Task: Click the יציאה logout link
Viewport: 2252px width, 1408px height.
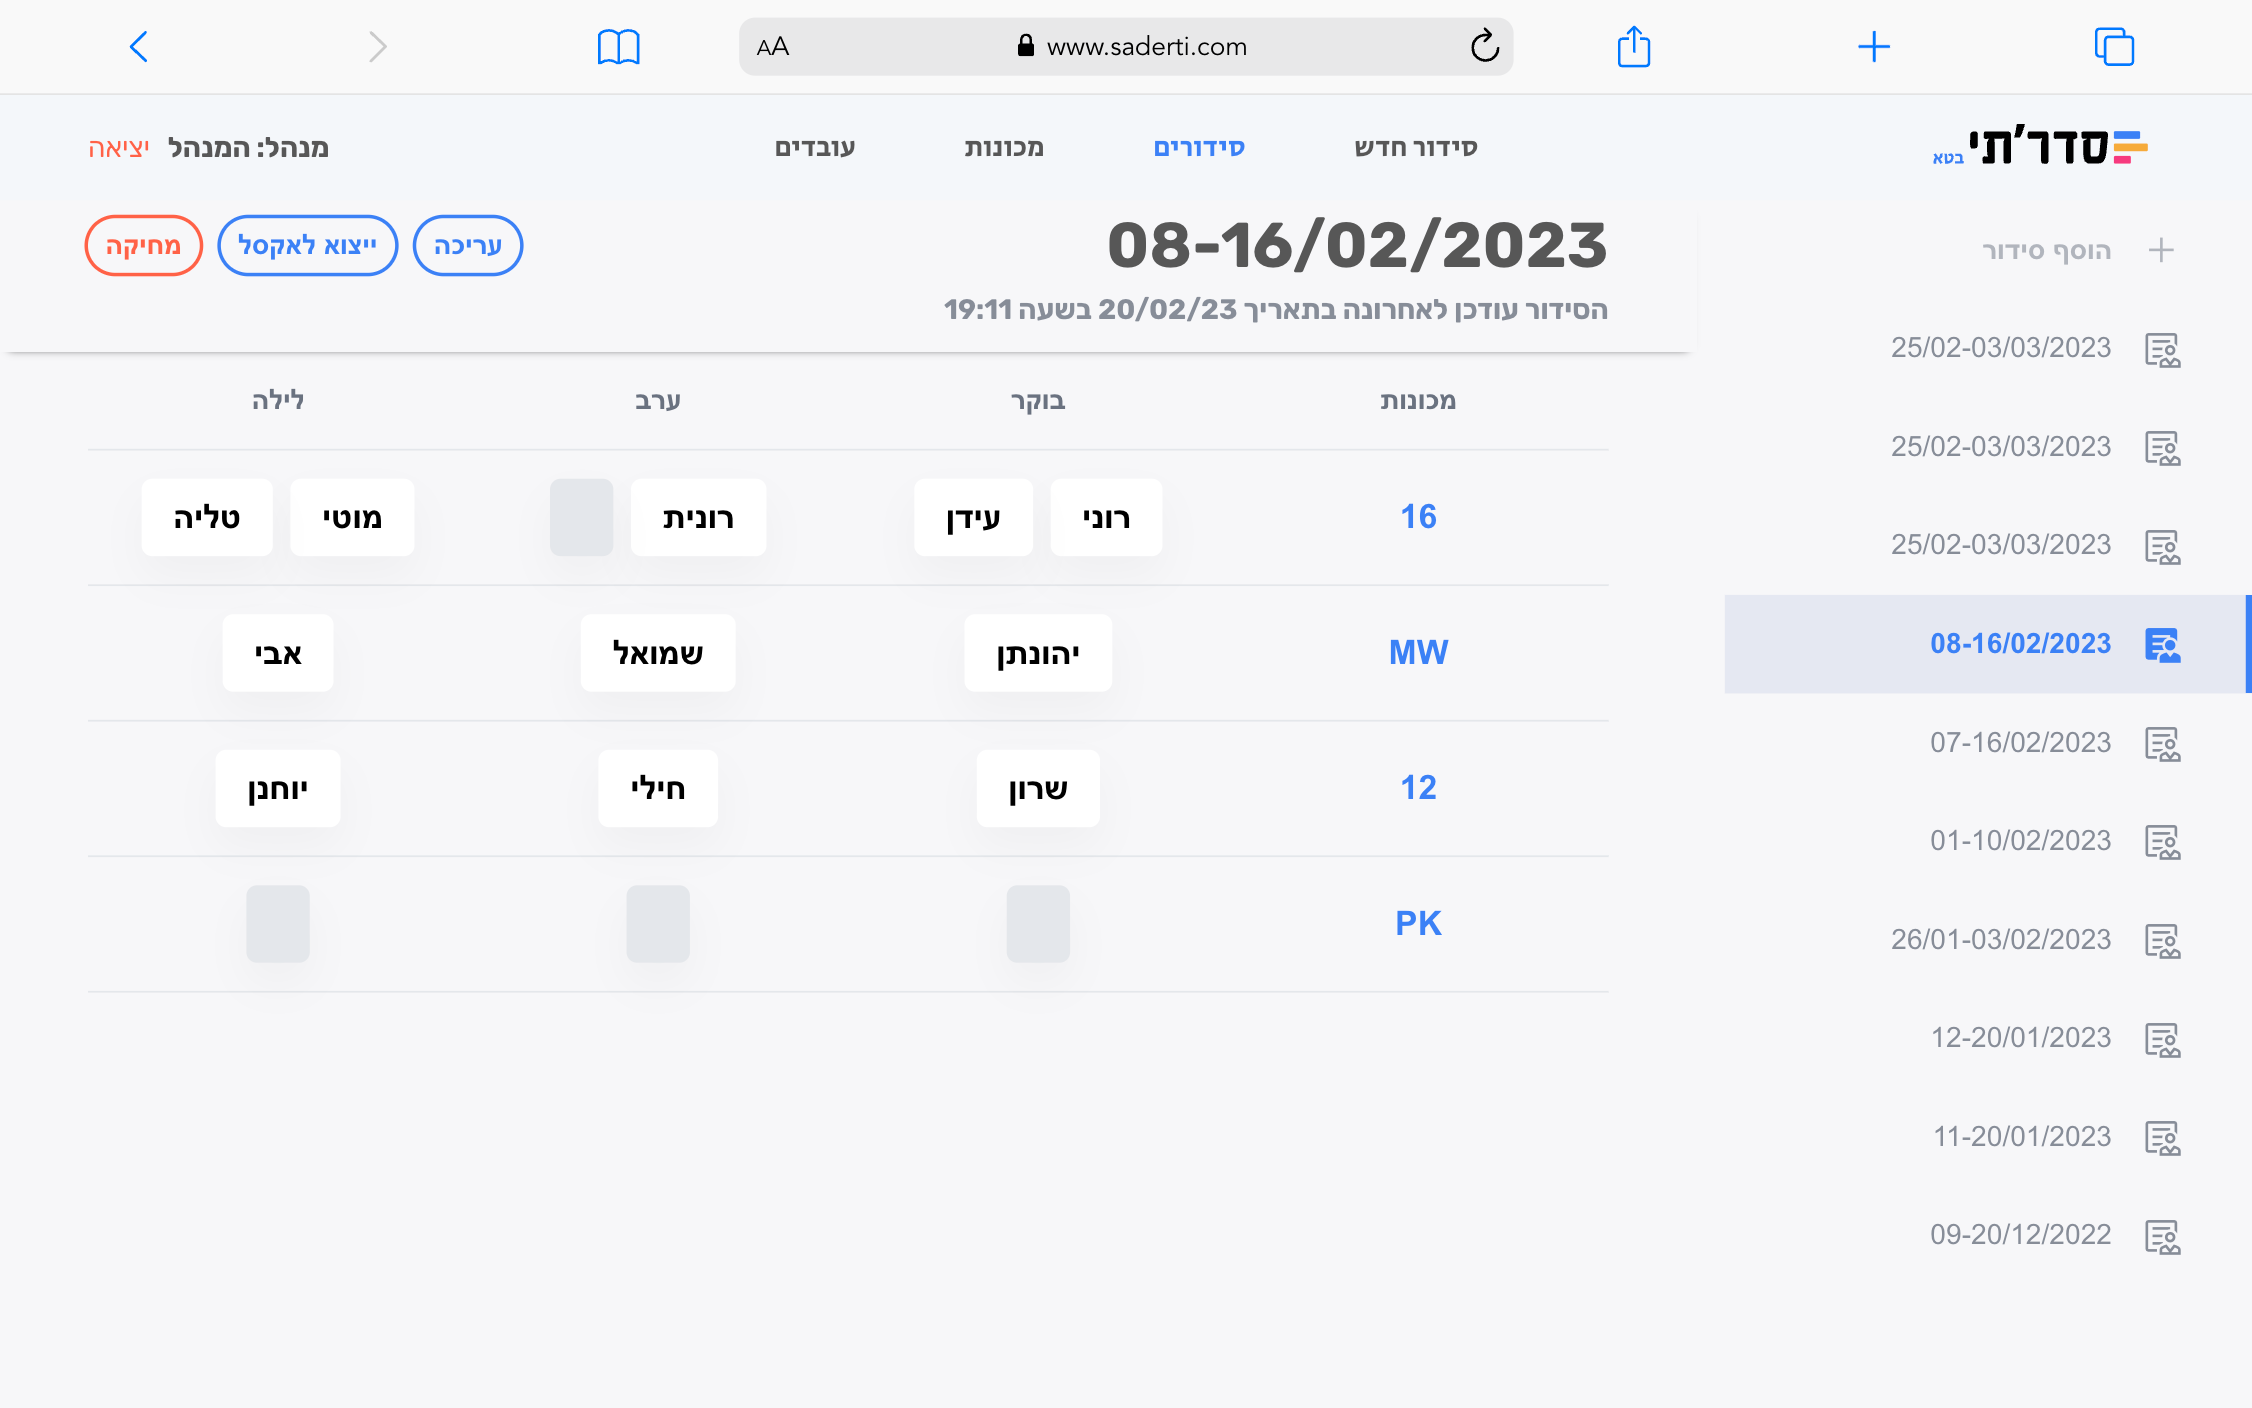Action: pyautogui.click(x=119, y=146)
